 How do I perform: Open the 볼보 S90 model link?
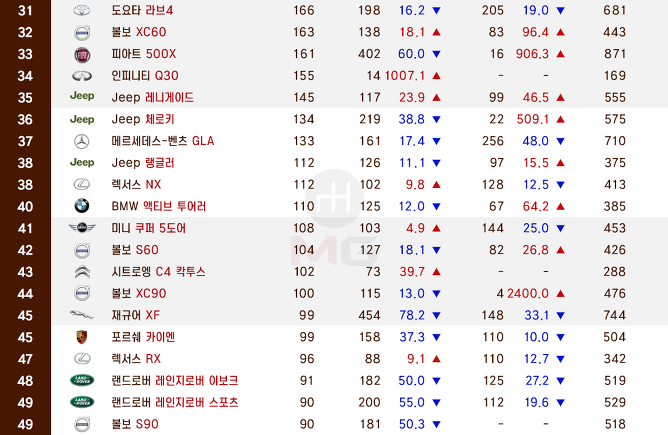click(135, 424)
